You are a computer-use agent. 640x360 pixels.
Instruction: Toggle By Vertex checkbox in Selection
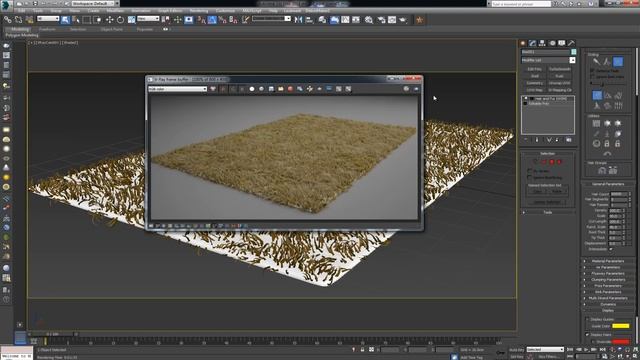pyautogui.click(x=529, y=171)
